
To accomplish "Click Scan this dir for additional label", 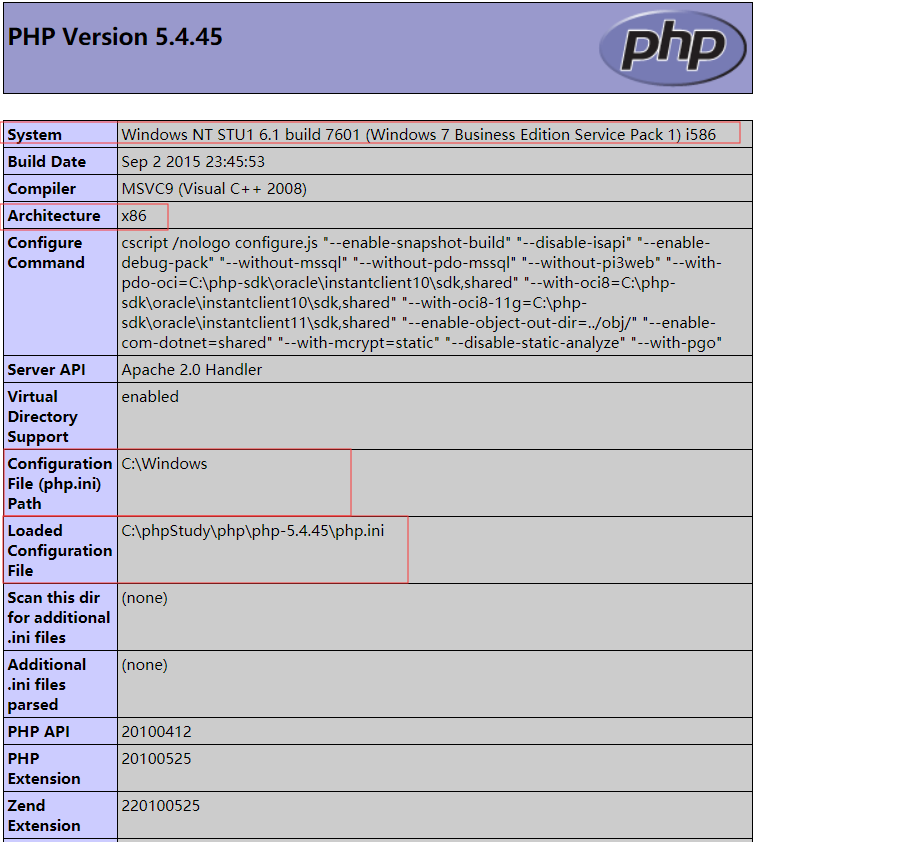I will (59, 618).
